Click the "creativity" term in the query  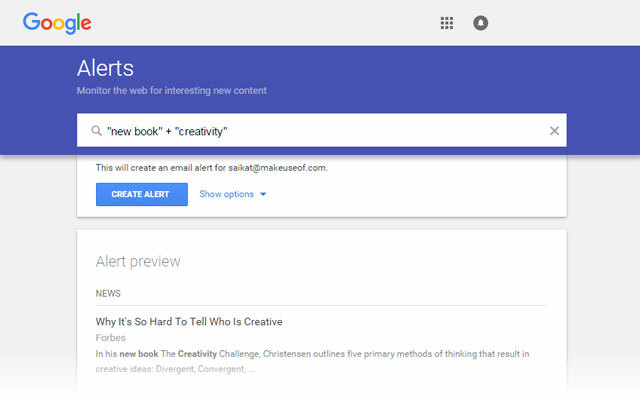201,131
